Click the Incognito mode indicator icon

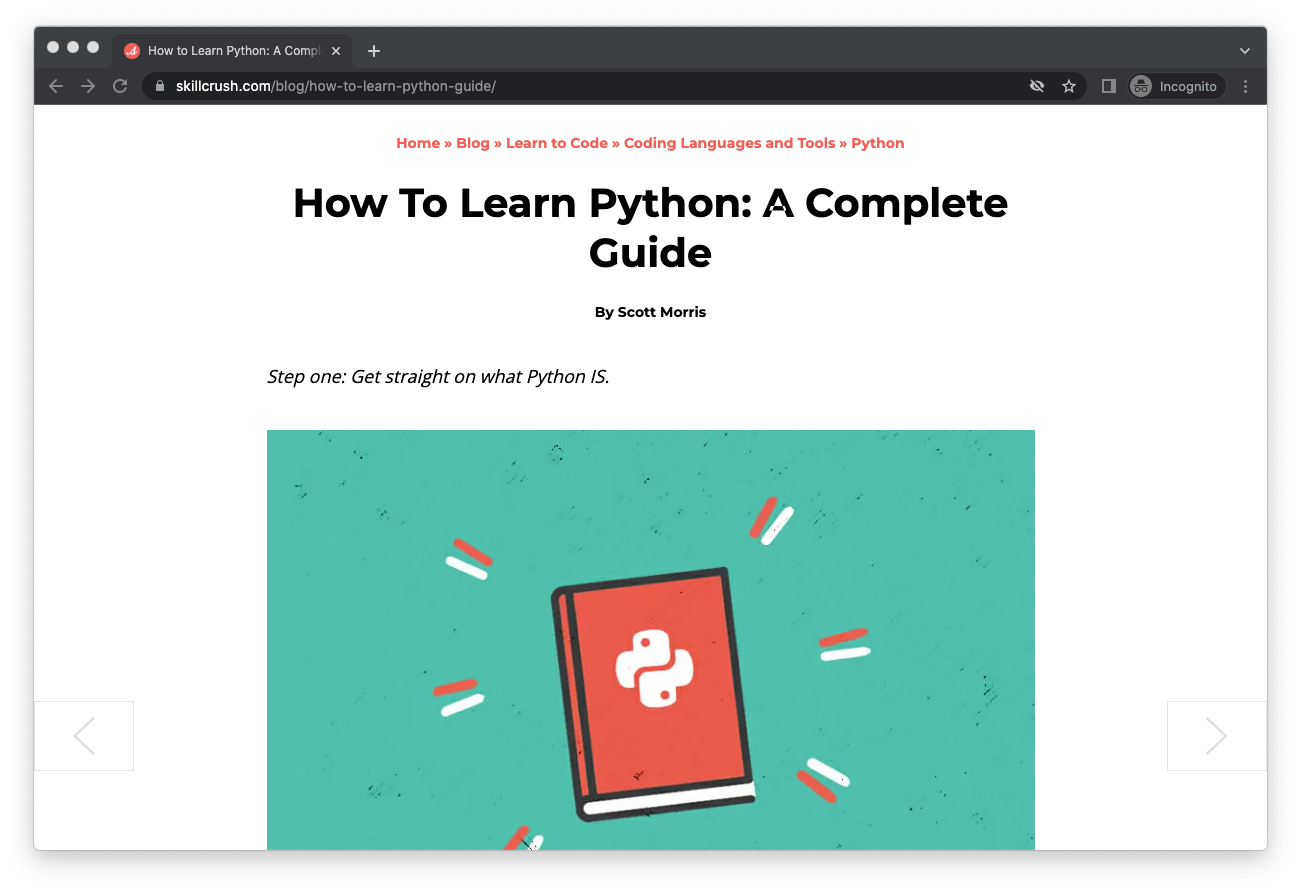1140,86
